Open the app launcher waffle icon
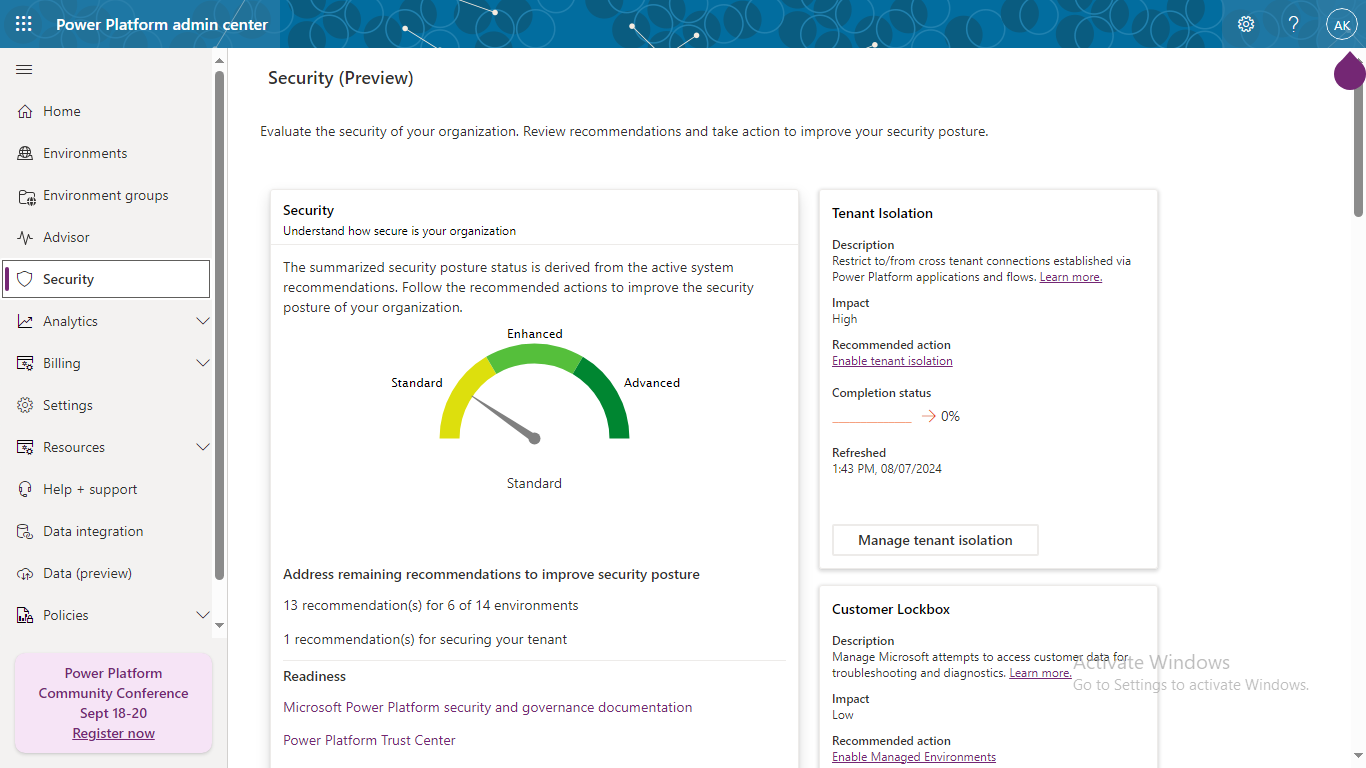 pyautogui.click(x=24, y=24)
